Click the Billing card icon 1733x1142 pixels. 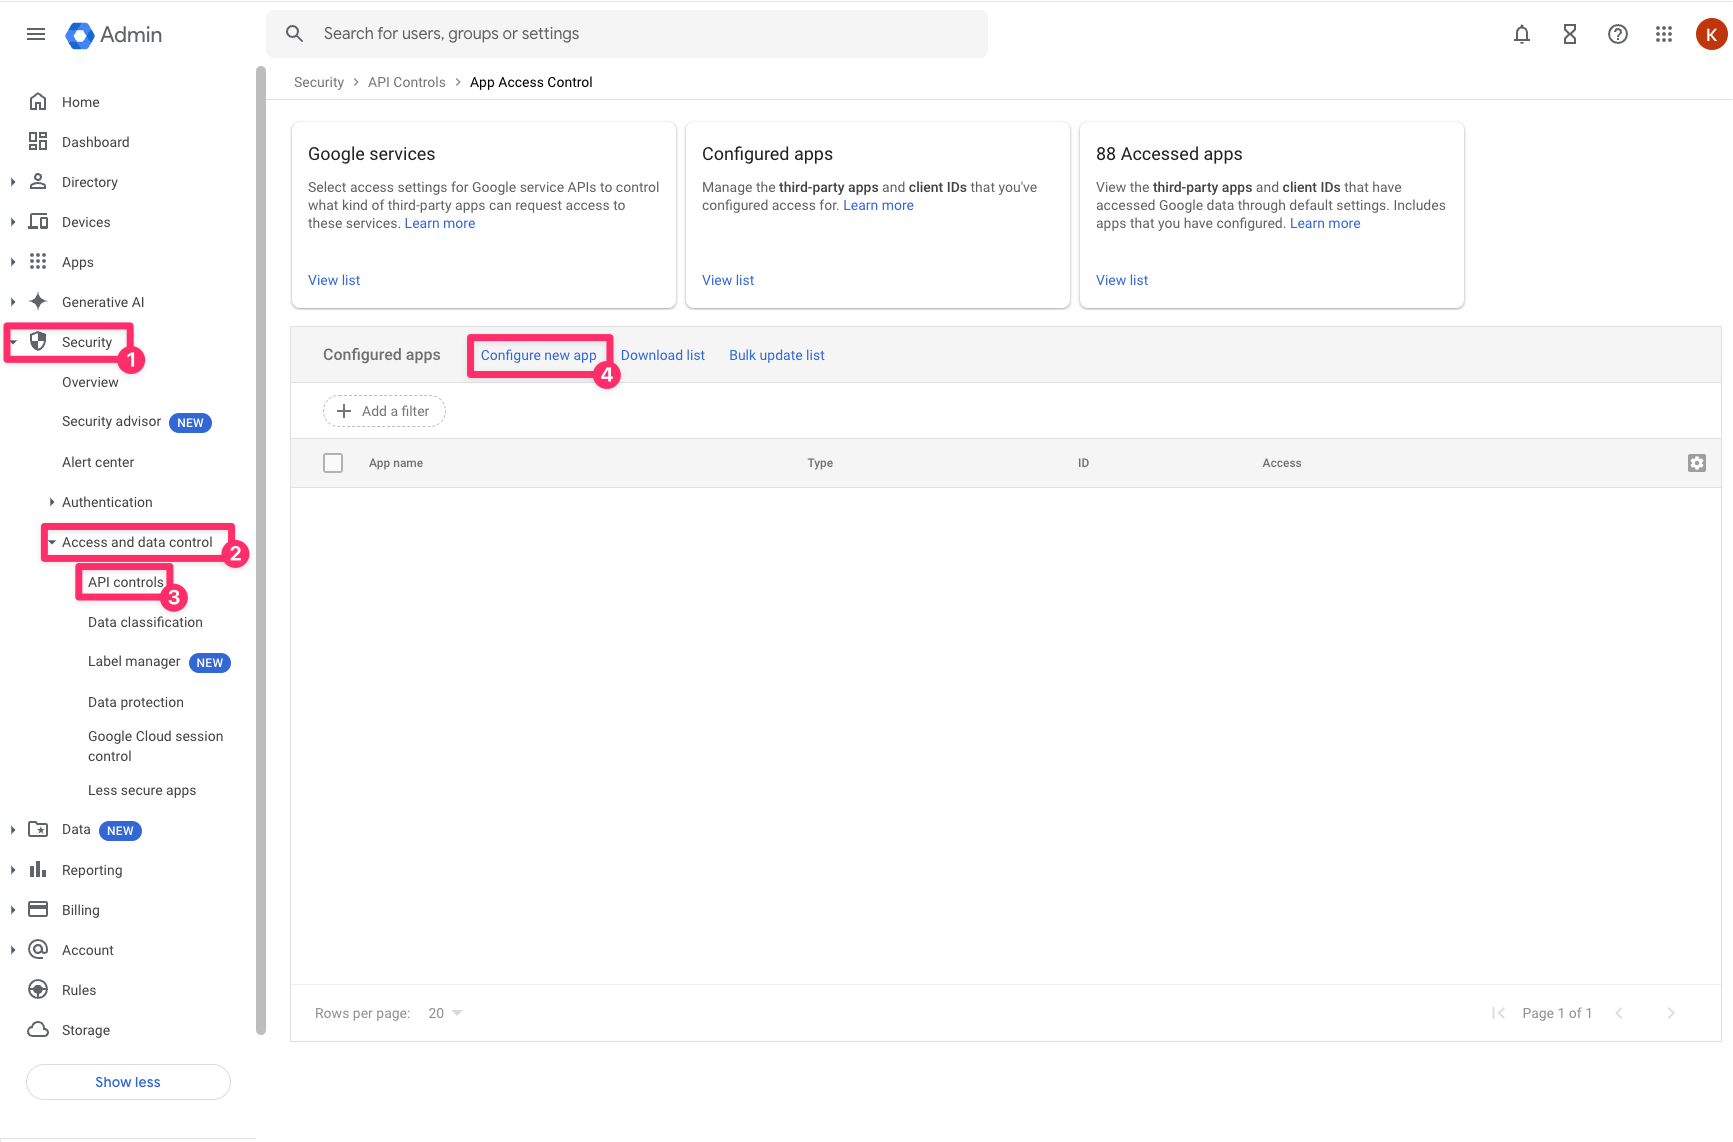[38, 909]
